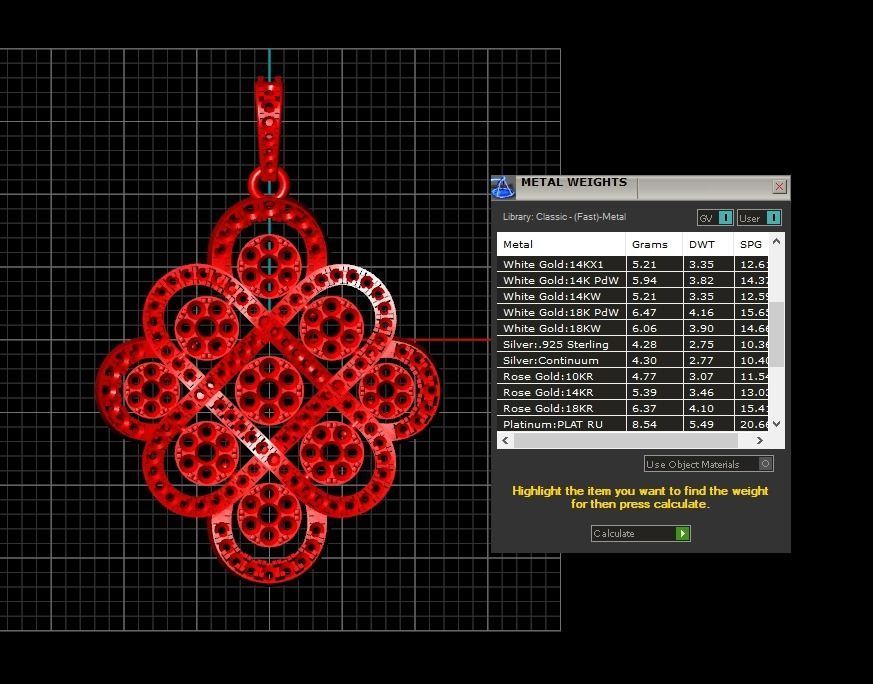This screenshot has height=684, width=873.
Task: Select the Rose Gold:10KR row
Action: tap(633, 376)
